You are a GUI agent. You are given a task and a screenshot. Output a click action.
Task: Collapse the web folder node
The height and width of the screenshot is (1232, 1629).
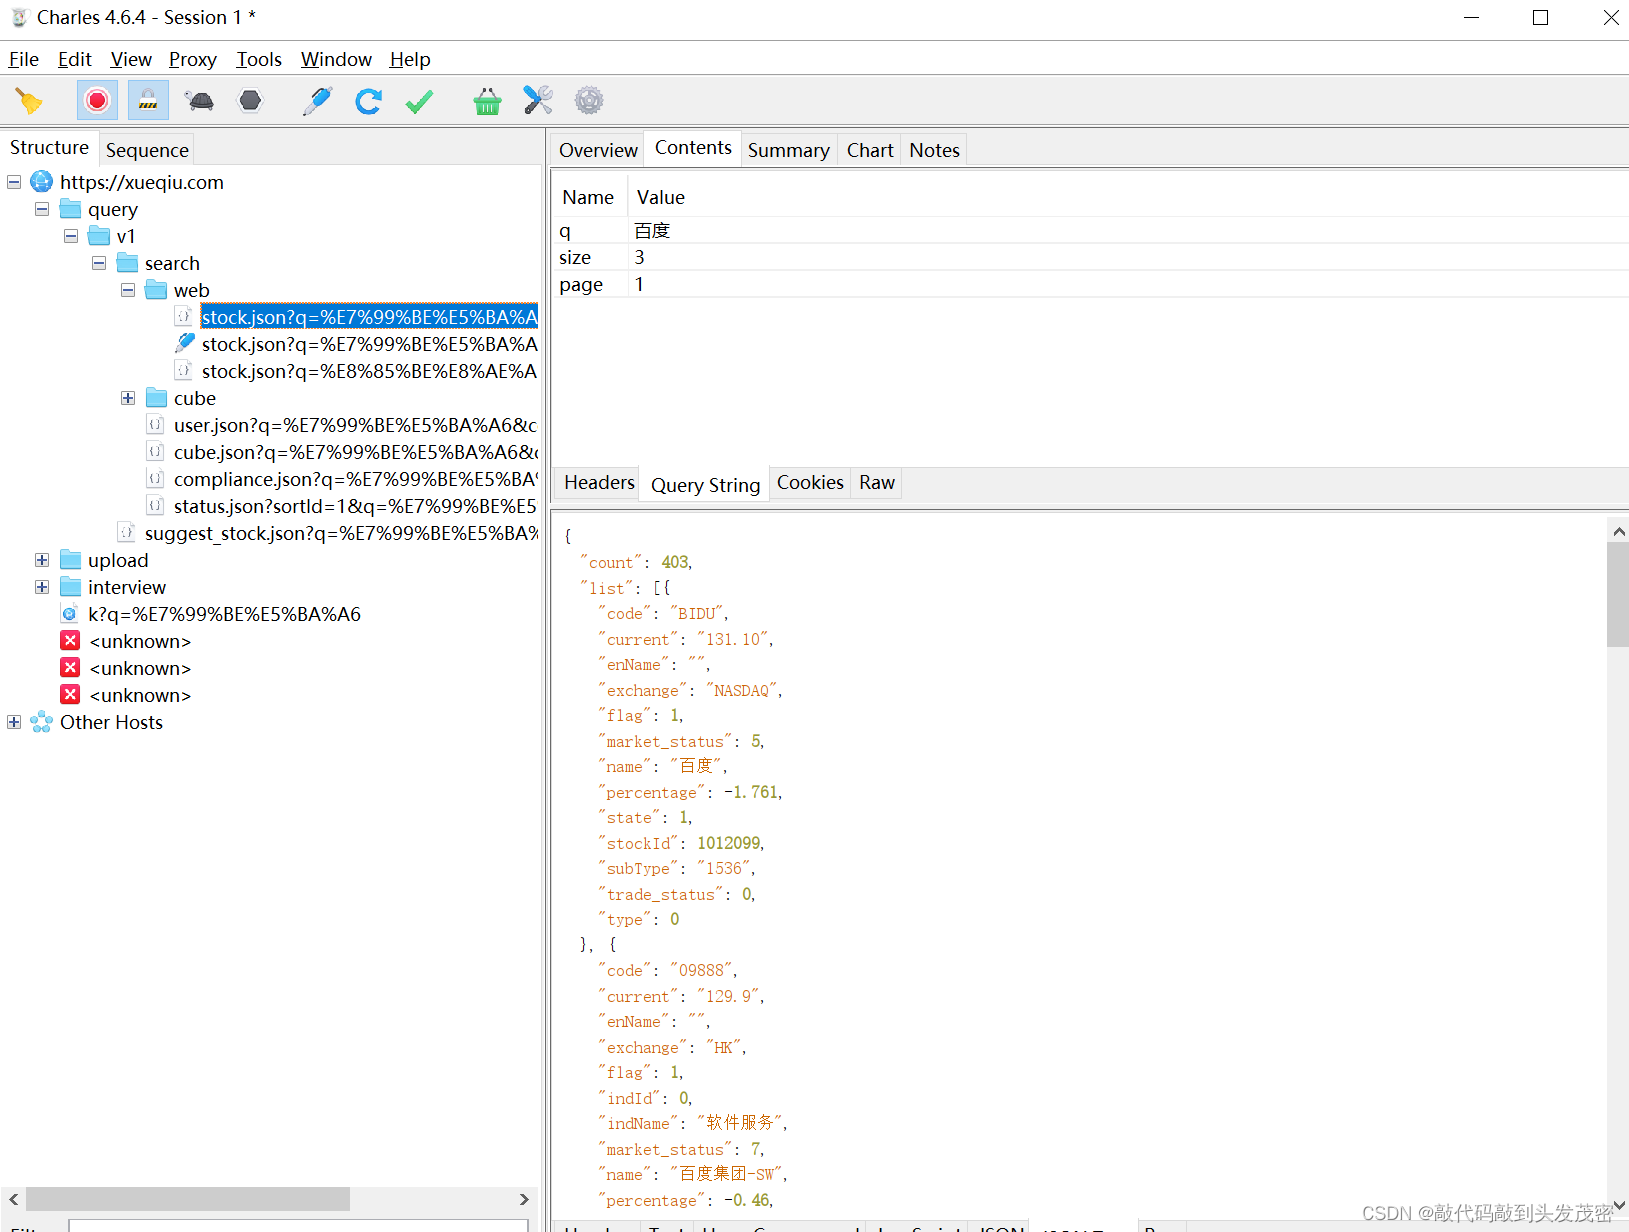click(x=128, y=290)
